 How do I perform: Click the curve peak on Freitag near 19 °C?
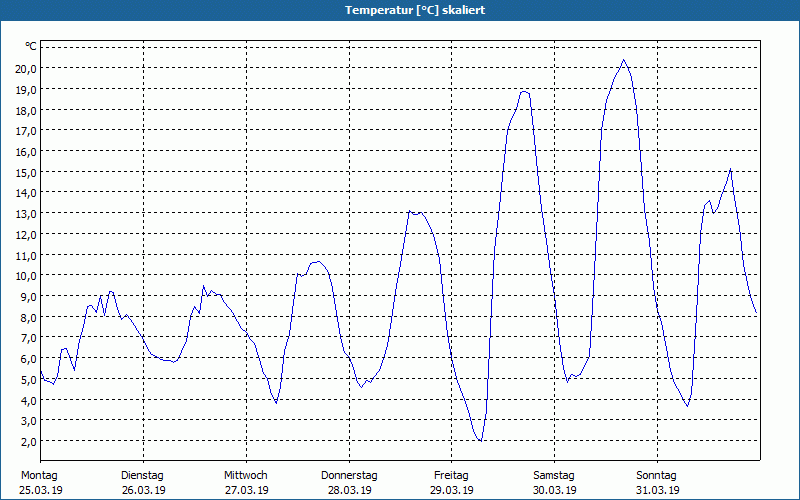(x=524, y=92)
